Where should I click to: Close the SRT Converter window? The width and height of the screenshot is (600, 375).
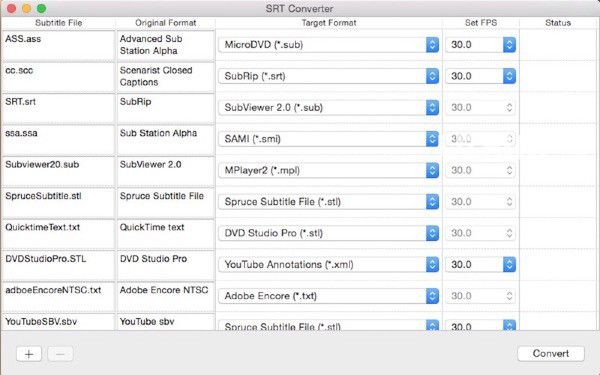tap(11, 8)
